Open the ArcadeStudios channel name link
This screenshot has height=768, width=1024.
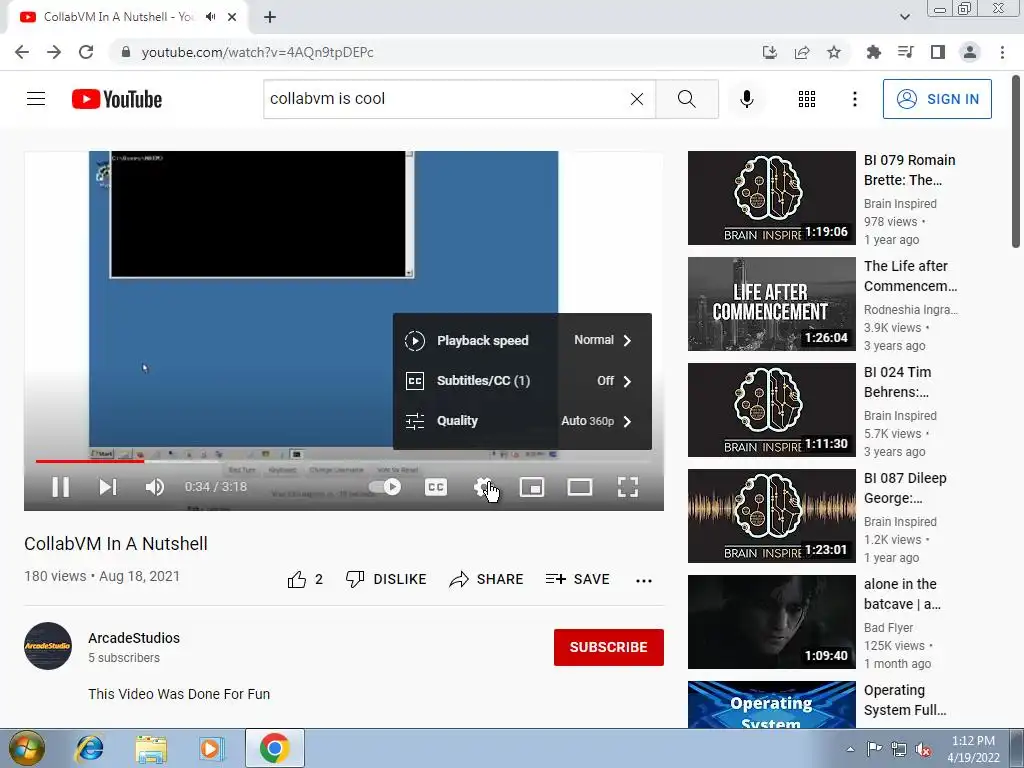[x=134, y=638]
